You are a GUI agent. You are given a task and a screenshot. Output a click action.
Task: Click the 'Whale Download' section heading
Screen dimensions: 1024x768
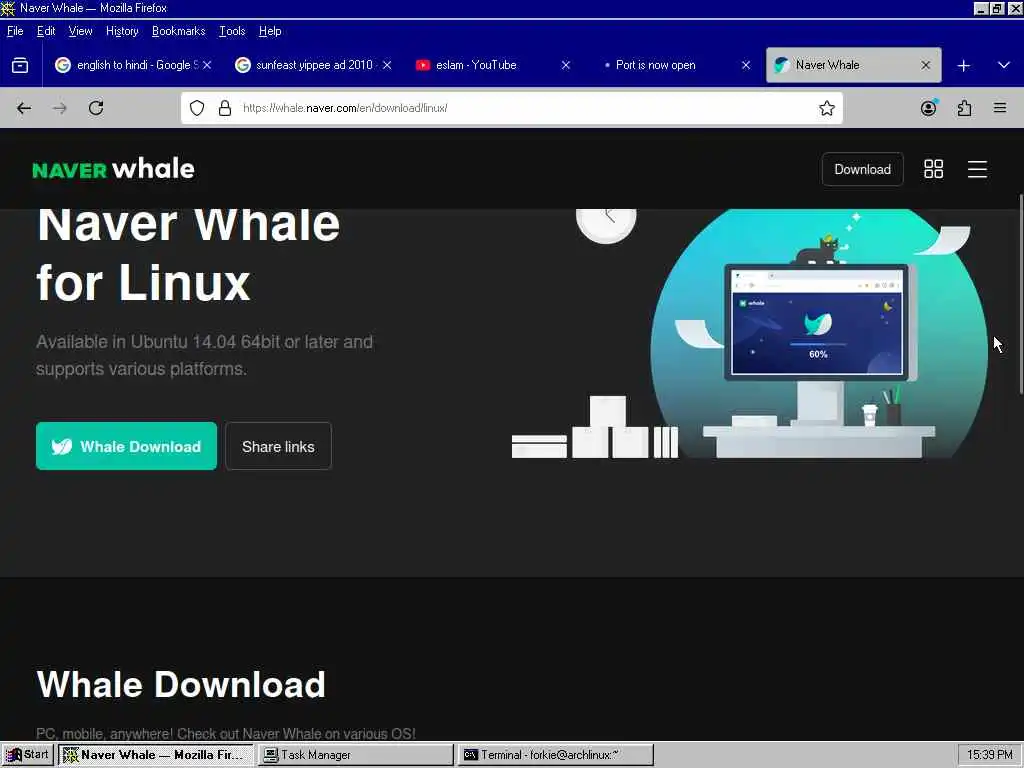(181, 684)
